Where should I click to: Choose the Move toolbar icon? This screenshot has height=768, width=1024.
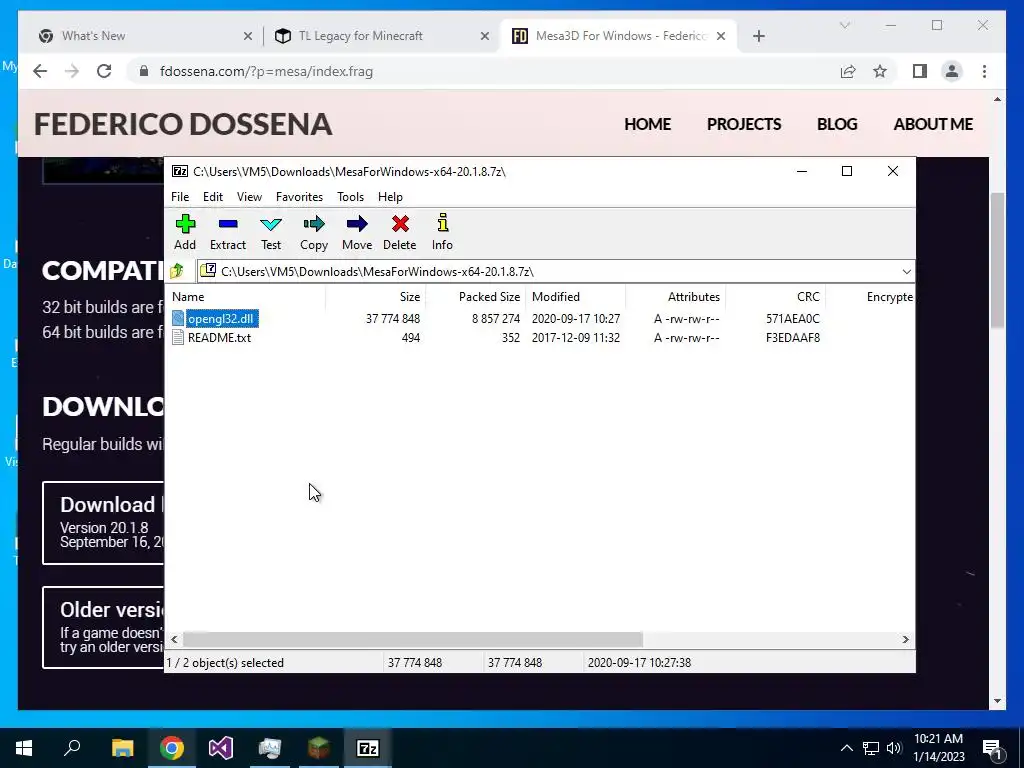357,232
